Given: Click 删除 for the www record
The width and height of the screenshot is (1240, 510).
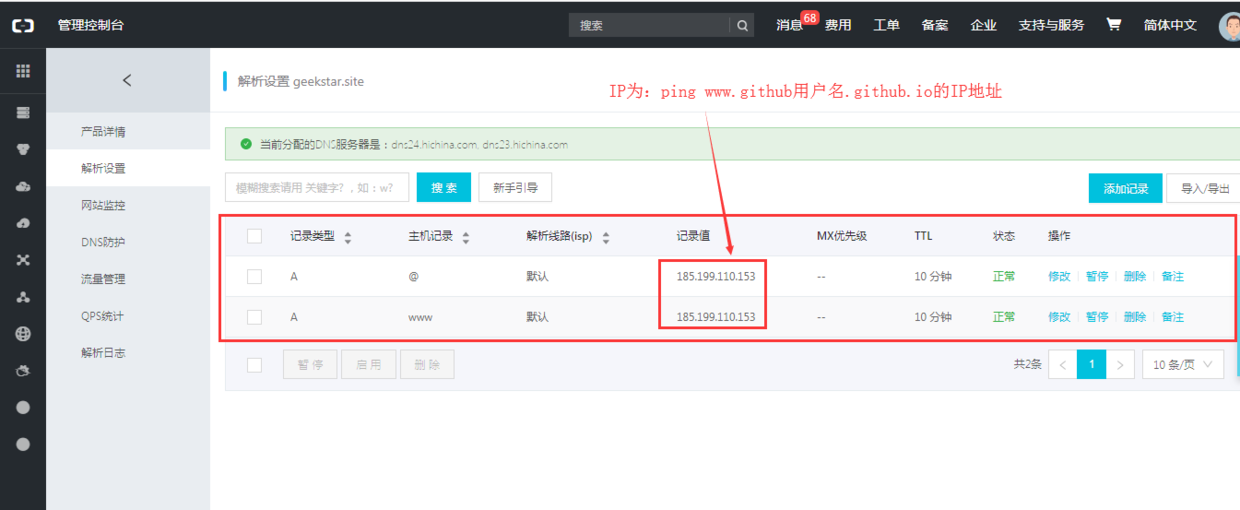Looking at the screenshot, I should [1135, 317].
